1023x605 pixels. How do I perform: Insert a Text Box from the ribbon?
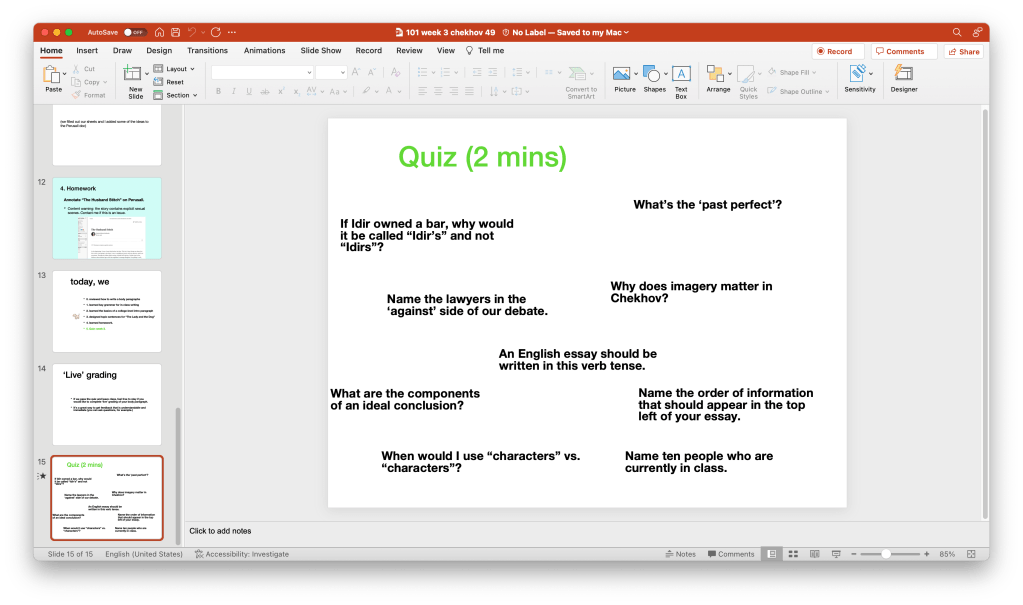(x=680, y=78)
